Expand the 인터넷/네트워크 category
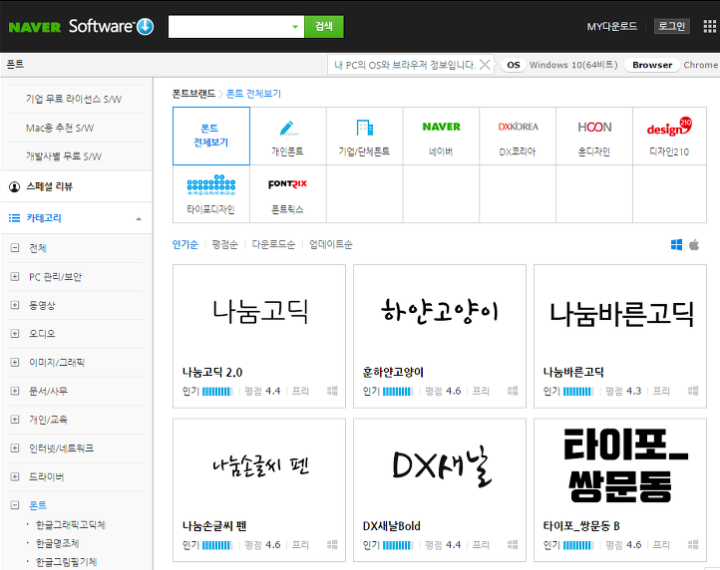Screen dimensions: 720x570 click(15, 448)
